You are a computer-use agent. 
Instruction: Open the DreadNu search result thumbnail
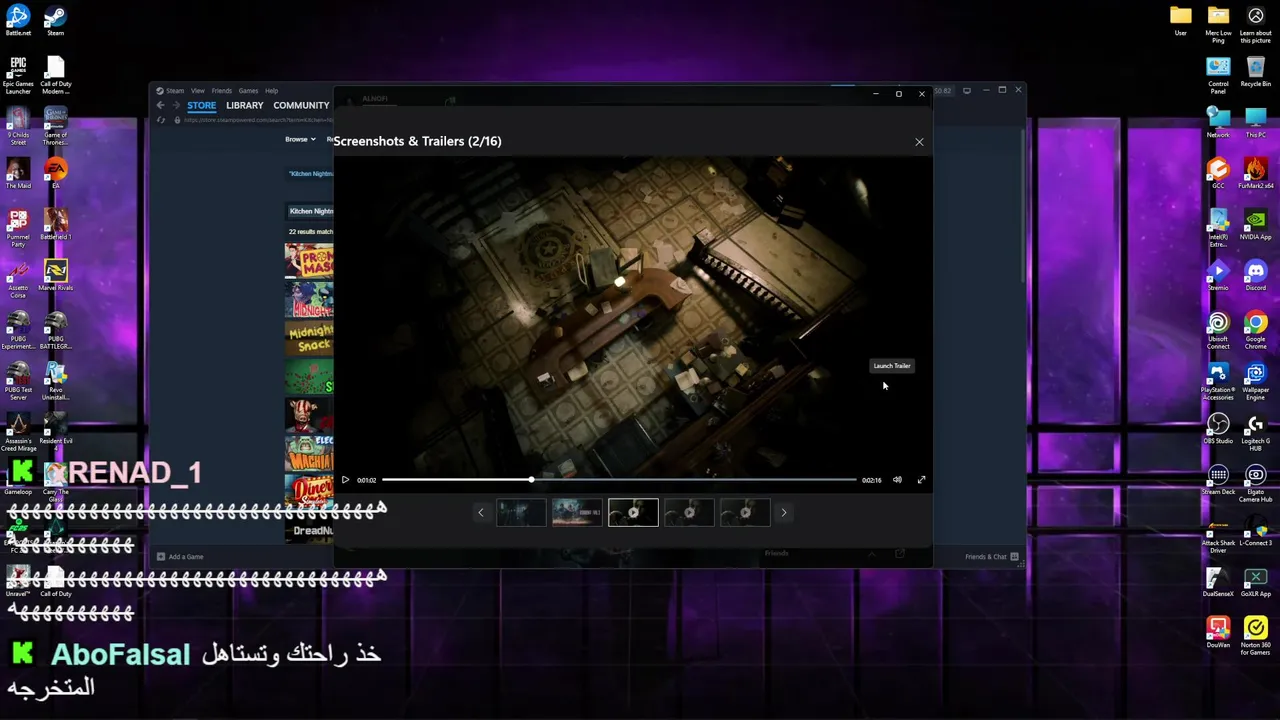tap(309, 530)
